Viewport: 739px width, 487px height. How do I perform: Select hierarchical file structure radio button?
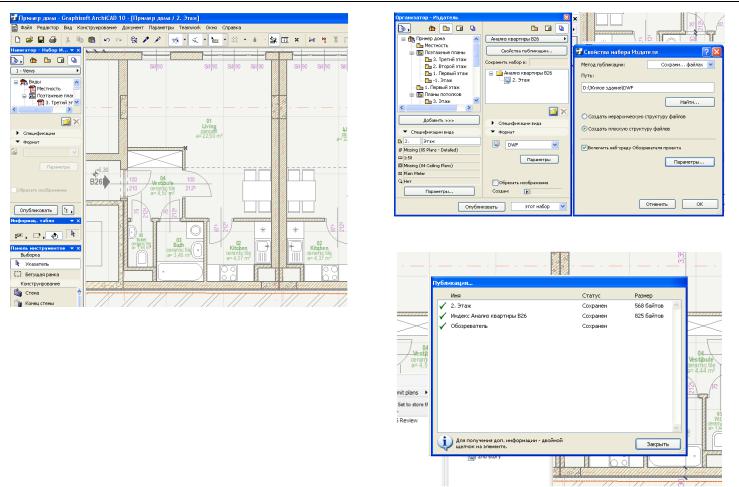coord(584,116)
